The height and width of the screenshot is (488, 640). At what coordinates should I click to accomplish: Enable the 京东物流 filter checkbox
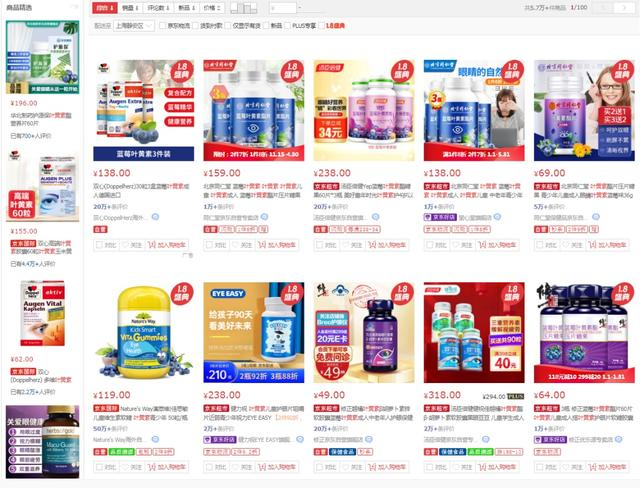click(x=162, y=26)
